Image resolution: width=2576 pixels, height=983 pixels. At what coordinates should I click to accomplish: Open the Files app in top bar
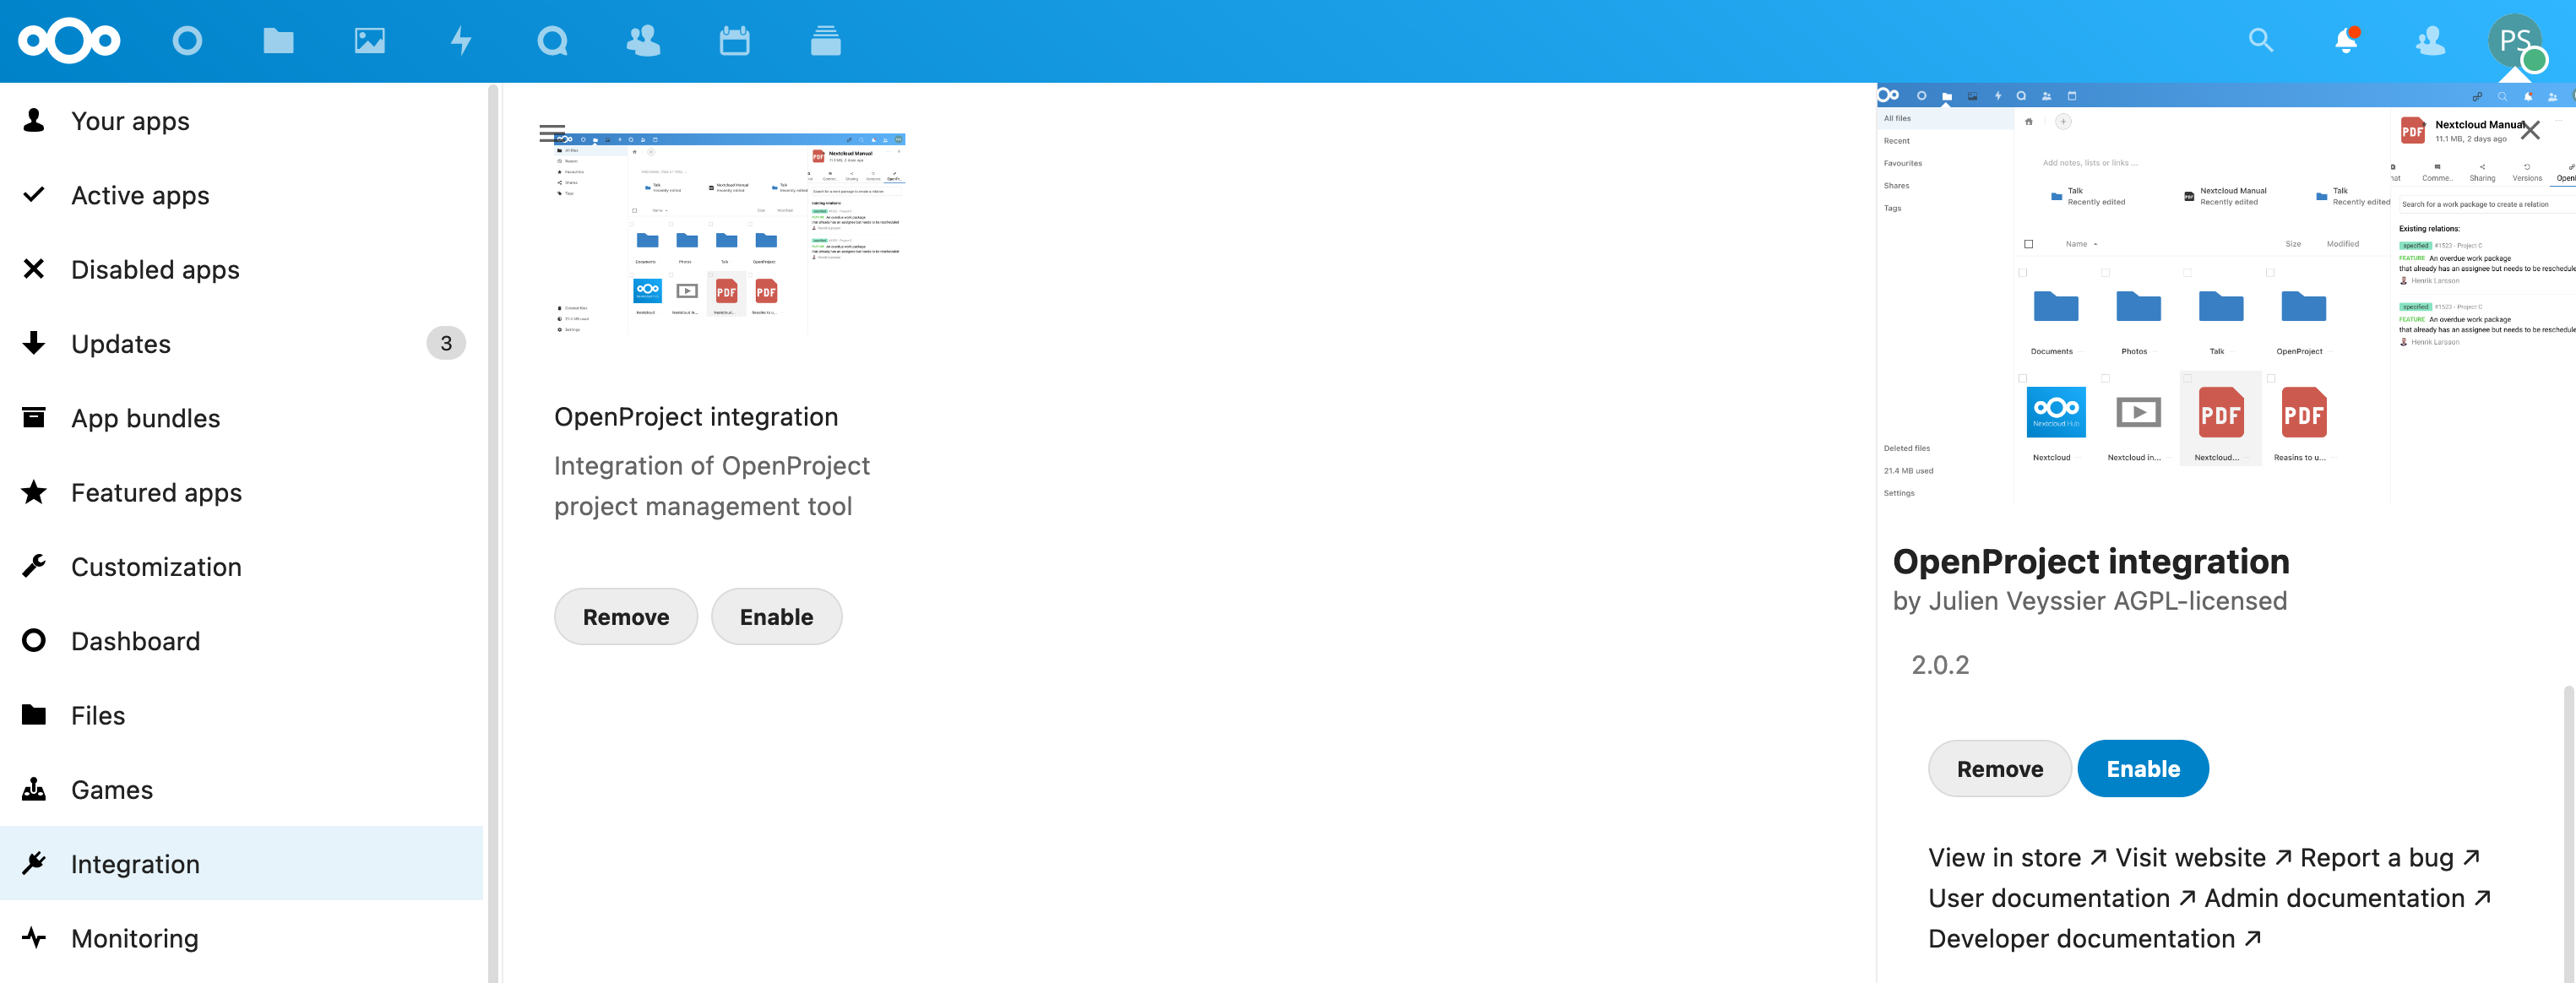[278, 41]
